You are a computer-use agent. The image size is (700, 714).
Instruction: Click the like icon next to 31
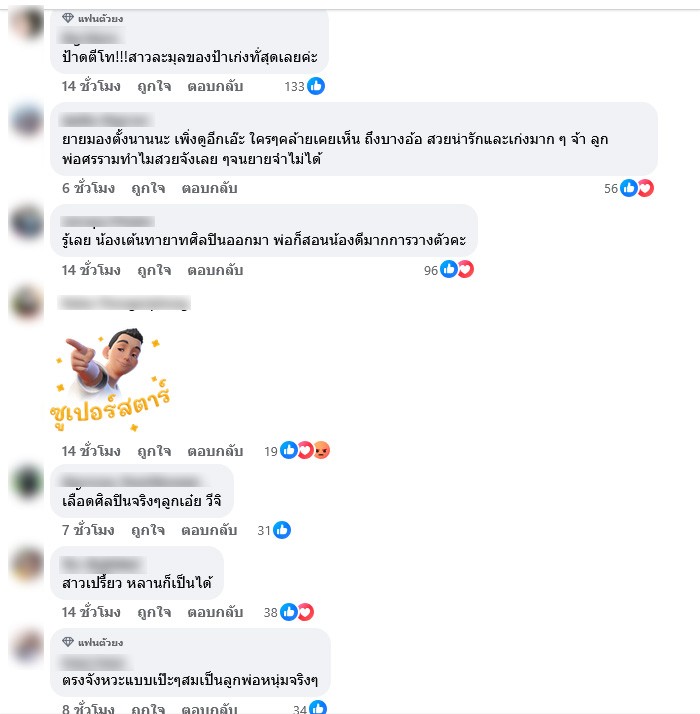pos(282,530)
